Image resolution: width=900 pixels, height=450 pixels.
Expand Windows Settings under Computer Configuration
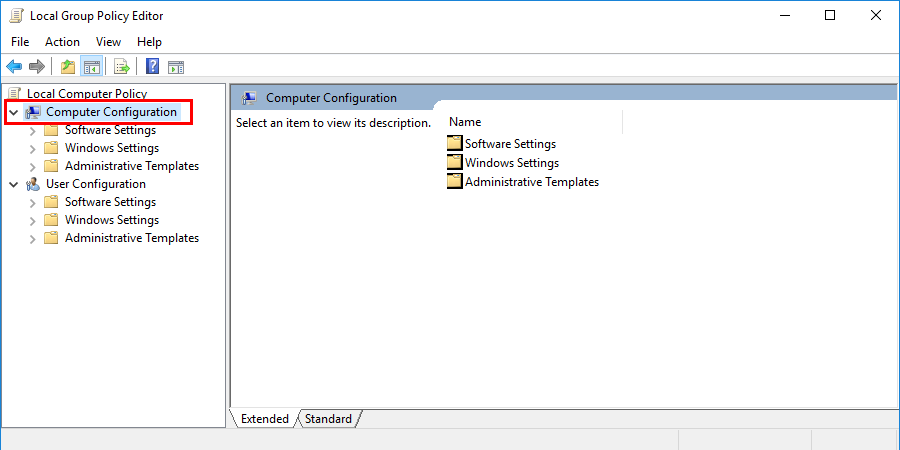click(33, 149)
